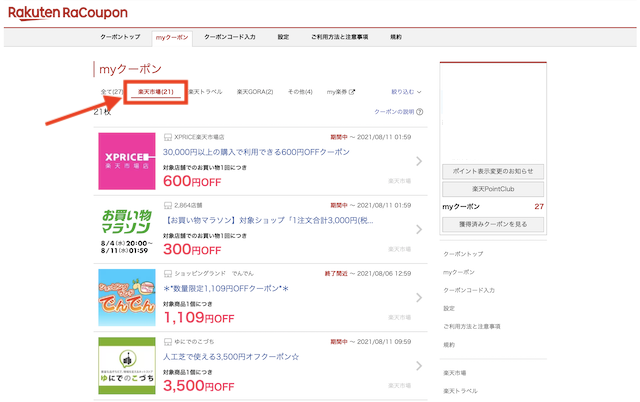Expand the 1,109円OFF coupon row chevron
Image resolution: width=640 pixels, height=402 pixels.
[x=419, y=298]
